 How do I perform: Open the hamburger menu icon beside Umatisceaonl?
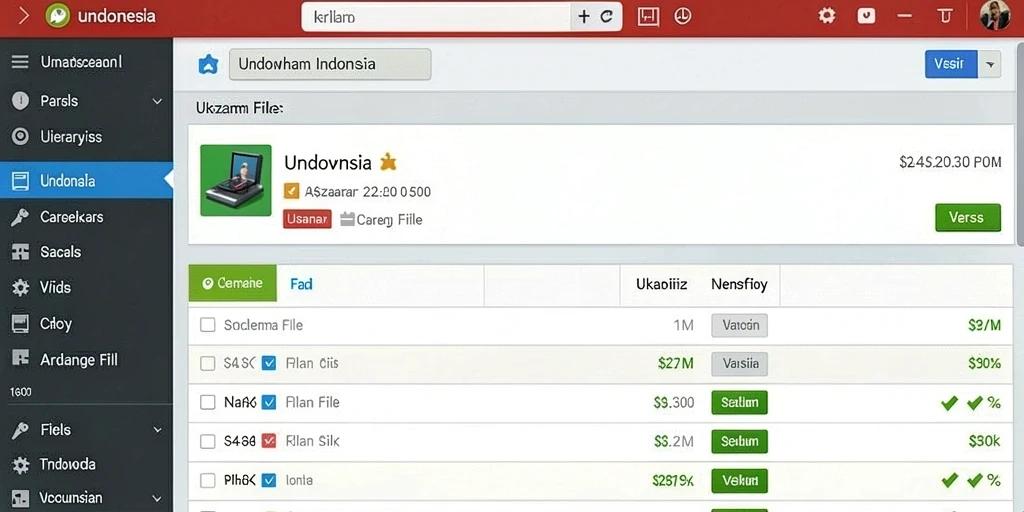[20, 62]
